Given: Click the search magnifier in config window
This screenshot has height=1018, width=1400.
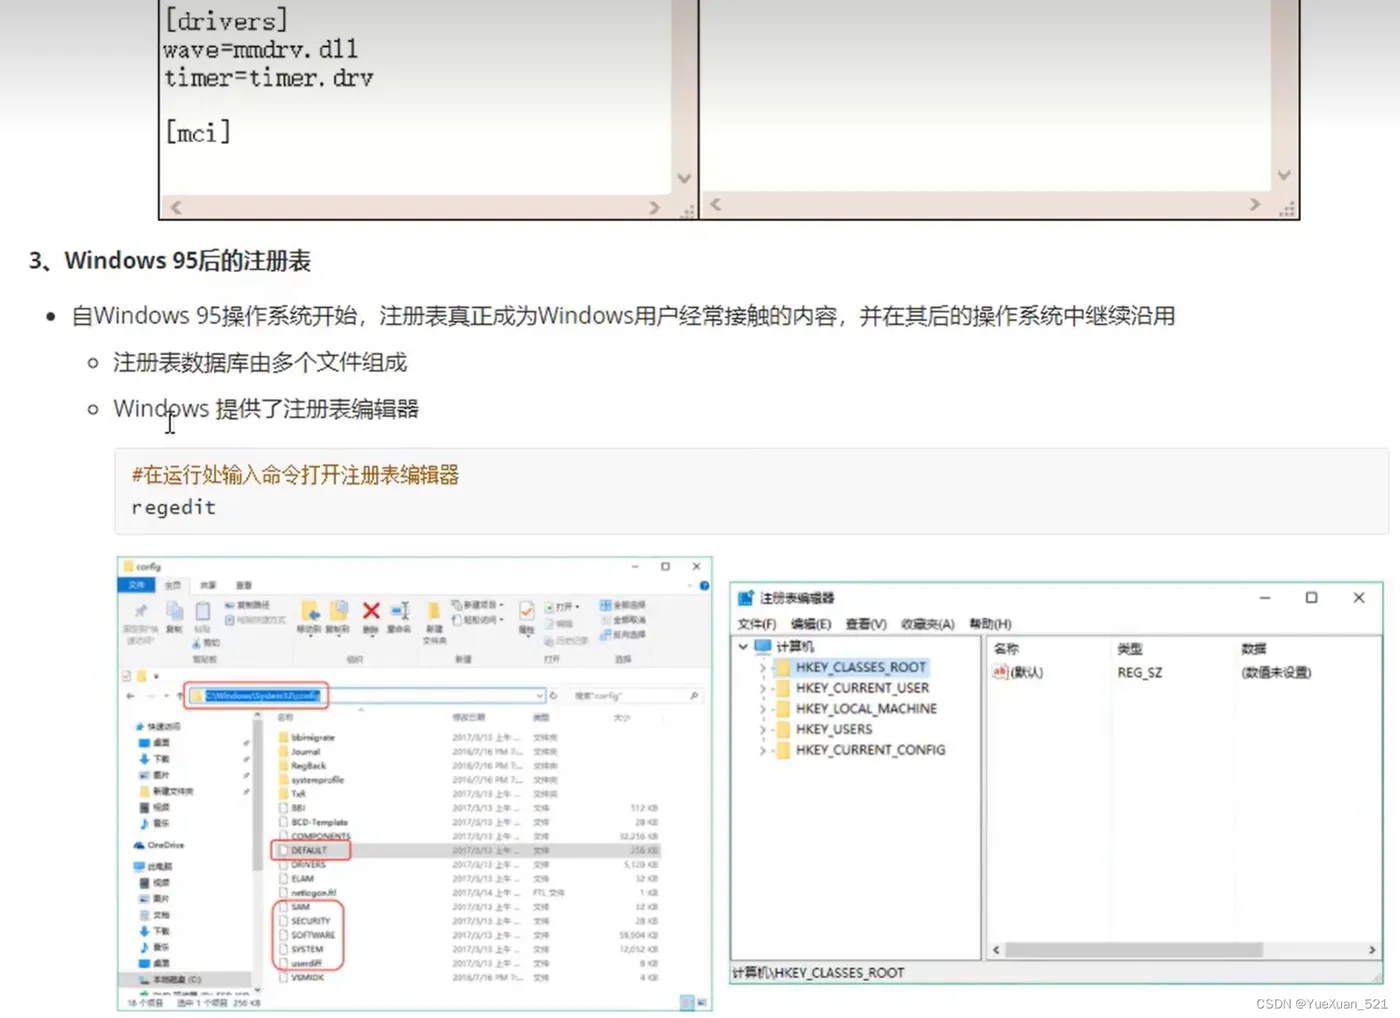Looking at the screenshot, I should pos(694,695).
